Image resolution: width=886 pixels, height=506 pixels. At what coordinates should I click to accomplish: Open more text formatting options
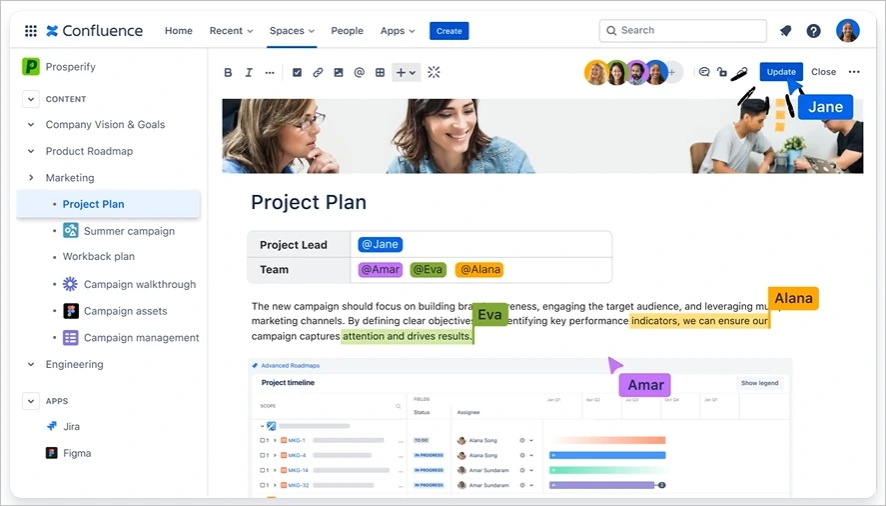(x=270, y=72)
